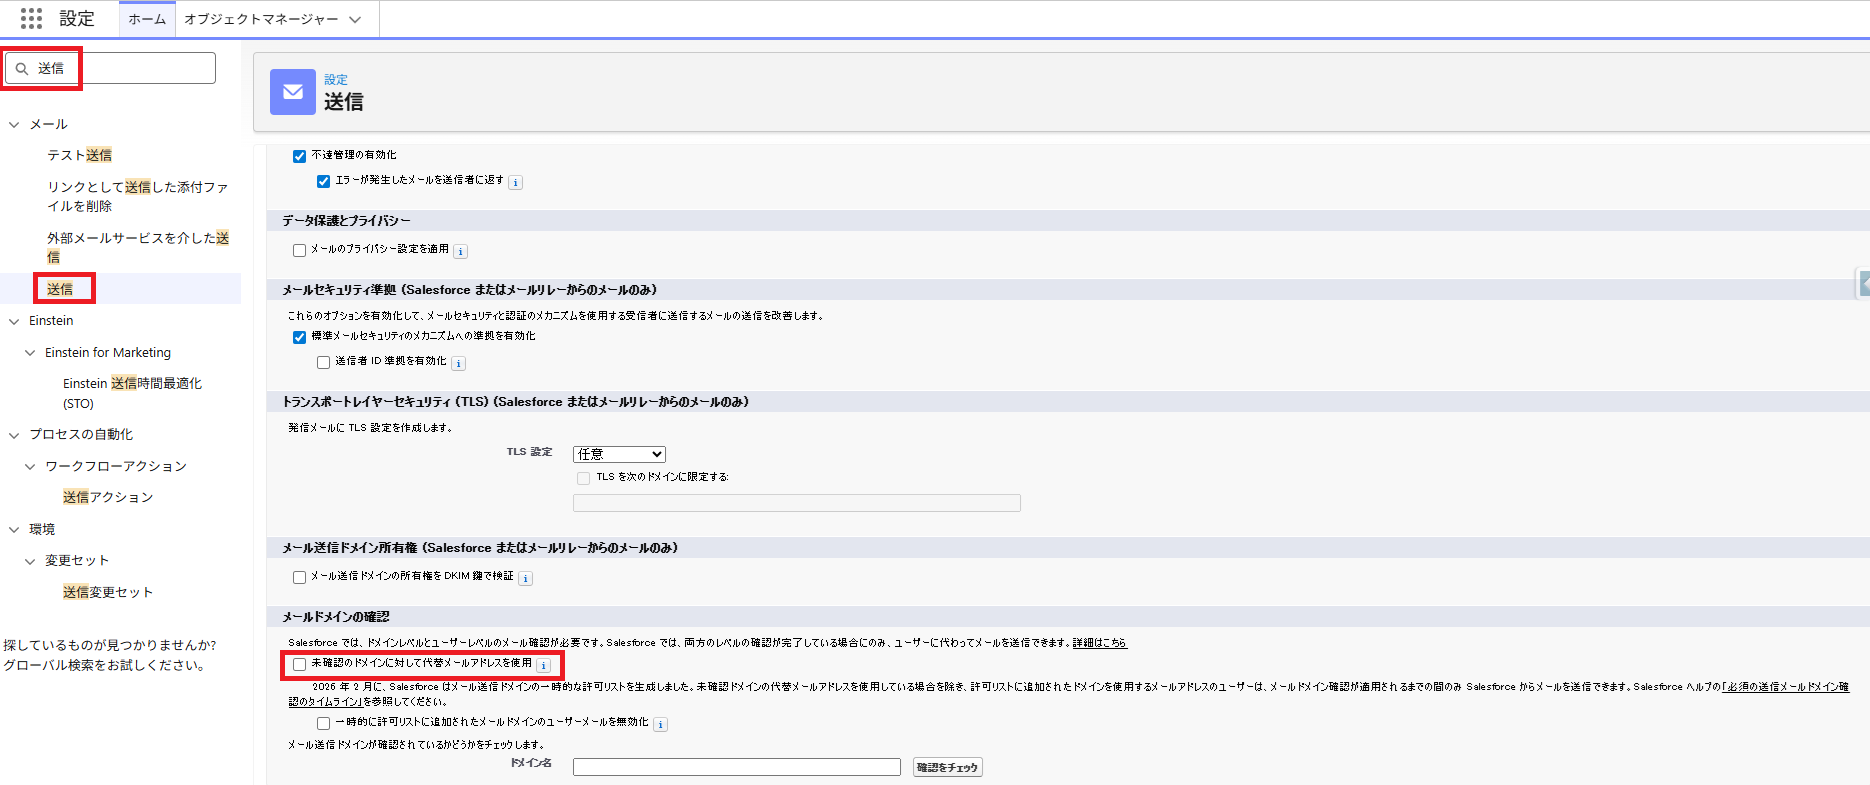Viewport: 1870px width, 785px height.
Task: Focus the Quick Find search box
Action: 110,68
